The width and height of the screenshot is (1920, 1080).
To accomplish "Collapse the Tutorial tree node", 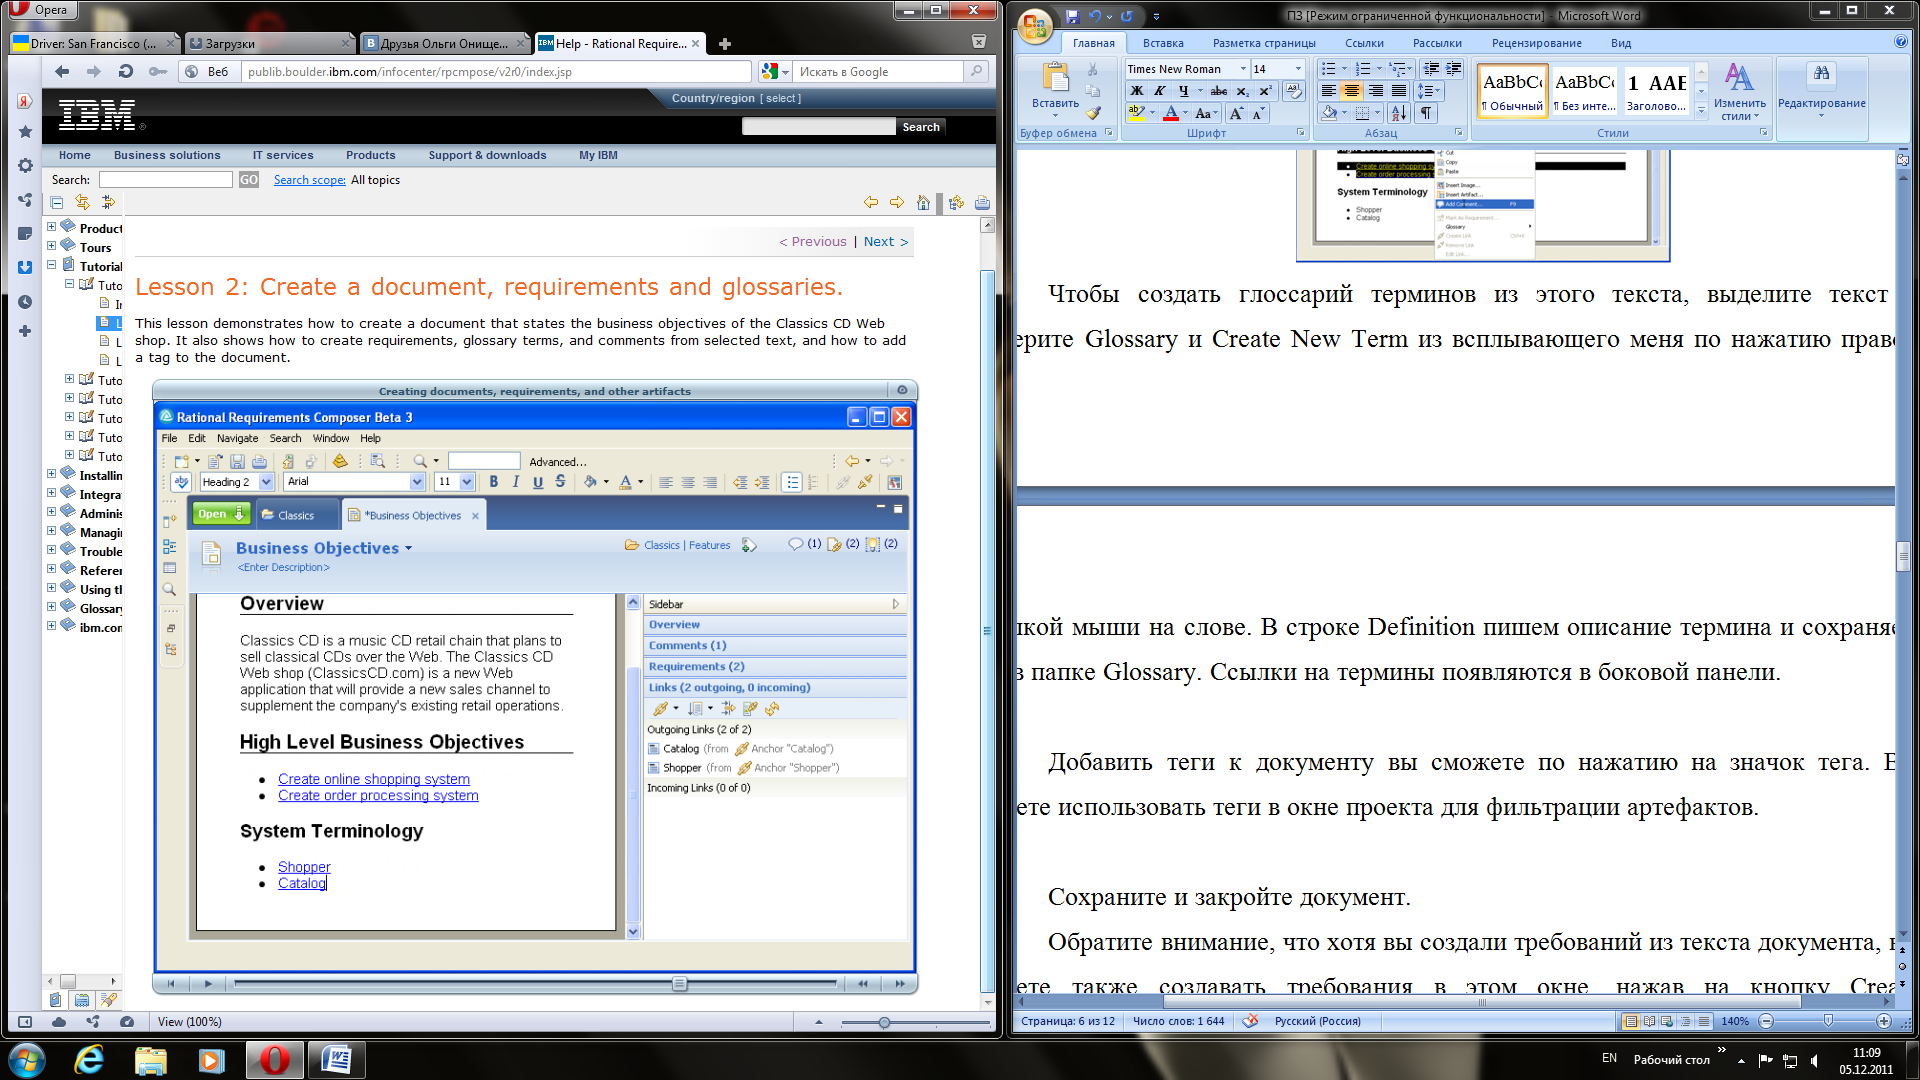I will coord(52,266).
